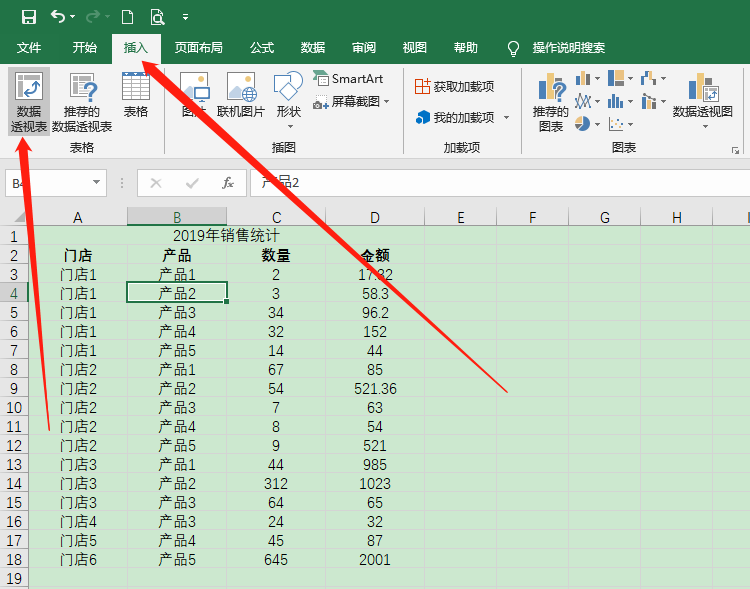This screenshot has width=750, height=589.
Task: Click the 数据透视图 pivot chart button
Action: point(703,95)
